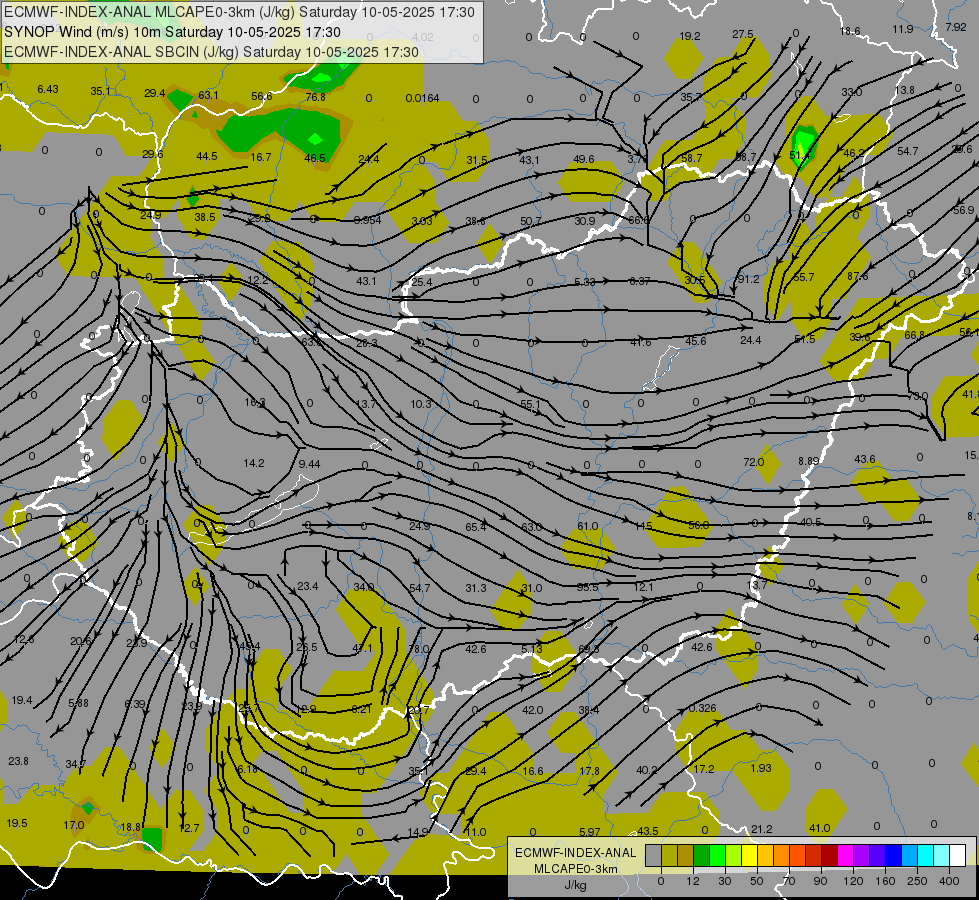This screenshot has width=979, height=900.
Task: Click the legend scale label 90
Action: click(x=820, y=881)
